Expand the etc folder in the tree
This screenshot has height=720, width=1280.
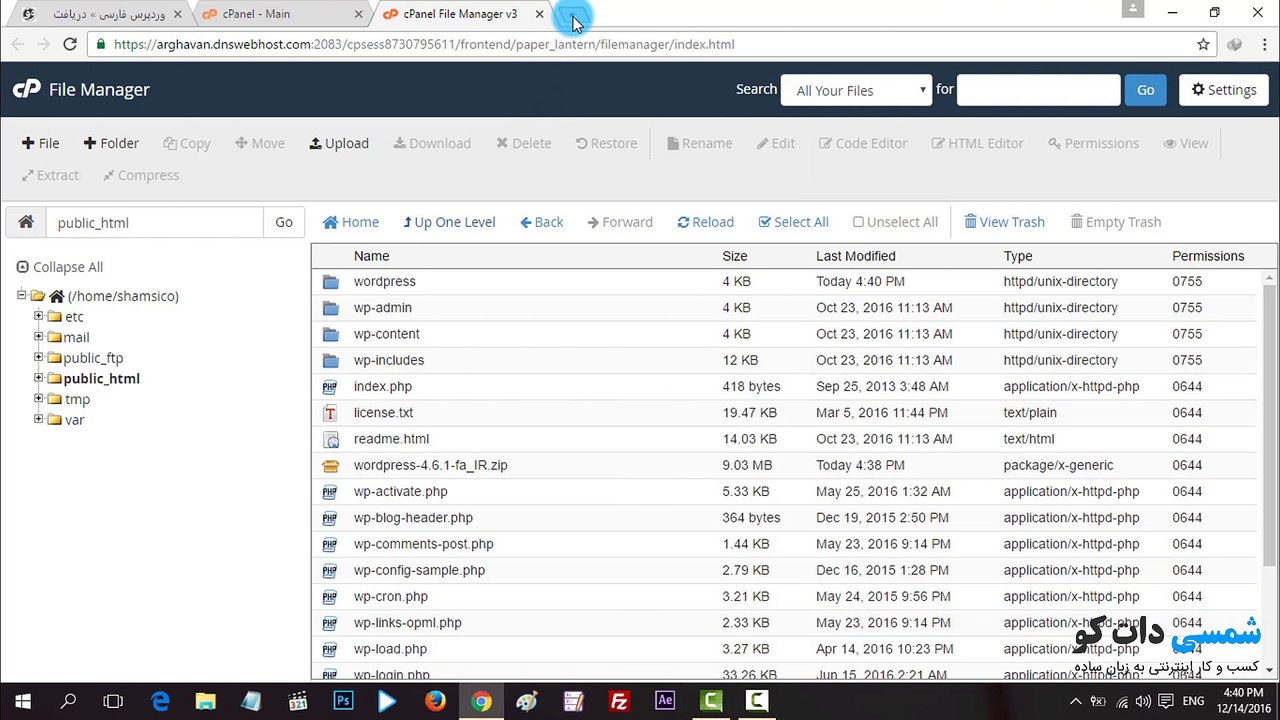[x=39, y=316]
